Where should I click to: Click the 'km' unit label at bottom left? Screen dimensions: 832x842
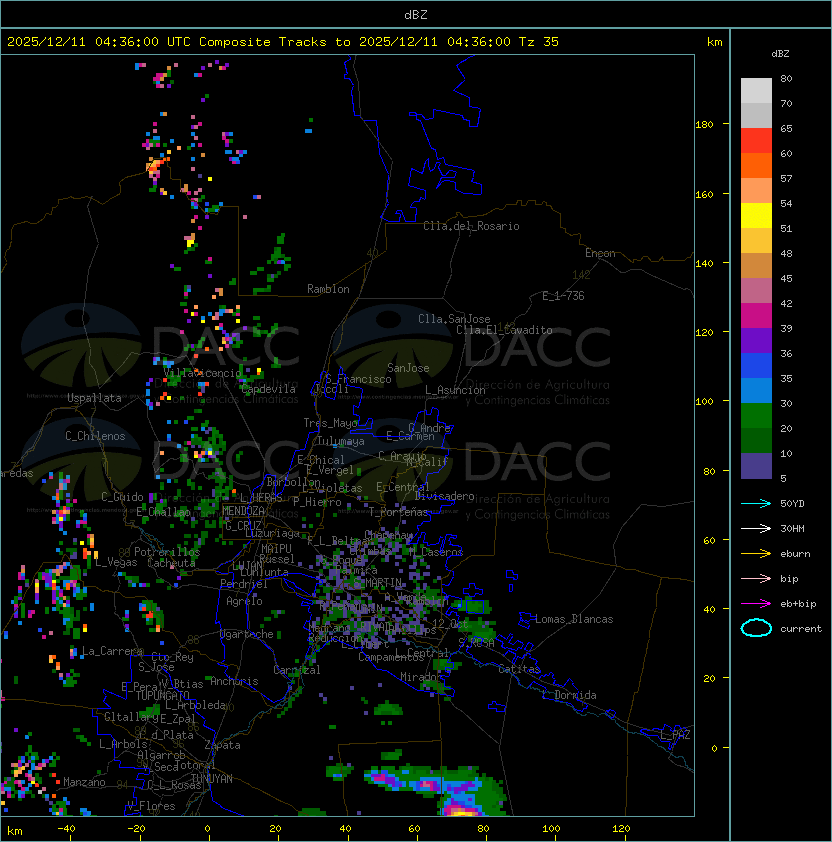pos(15,831)
